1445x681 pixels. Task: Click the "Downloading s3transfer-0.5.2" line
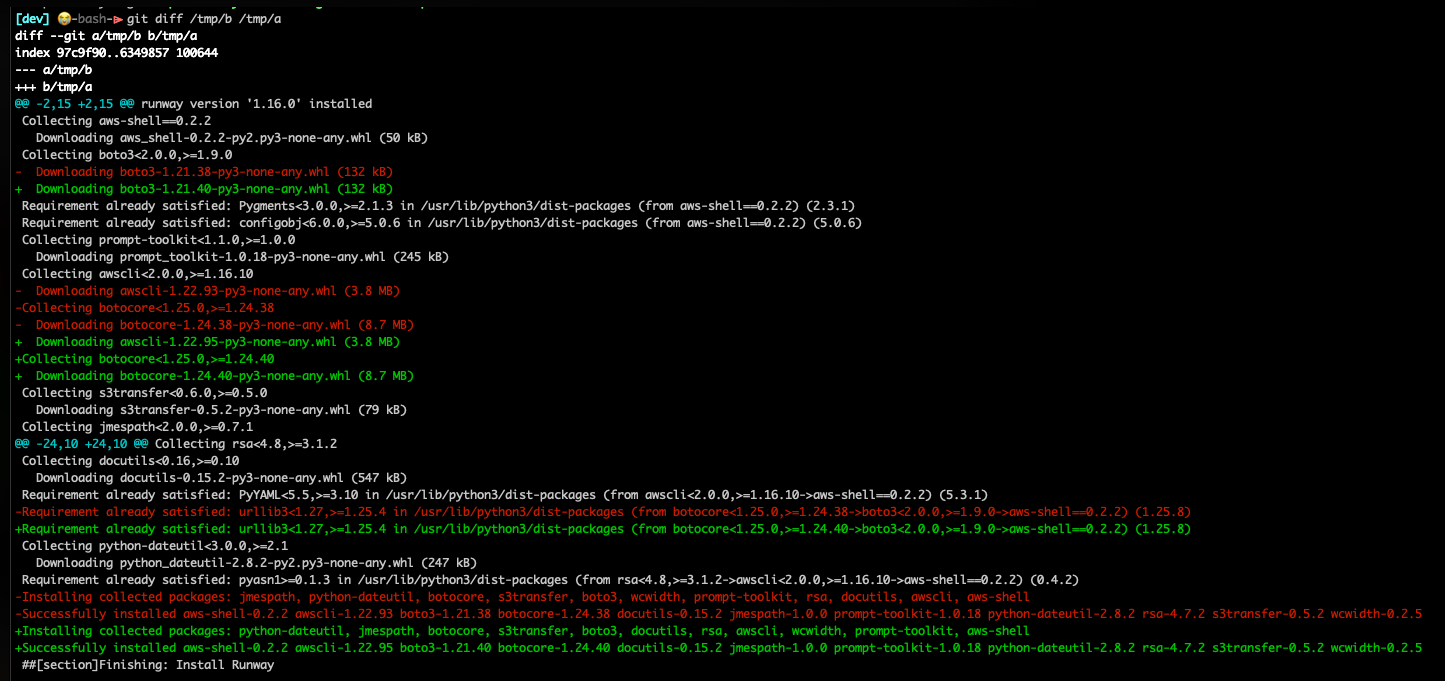tap(222, 410)
